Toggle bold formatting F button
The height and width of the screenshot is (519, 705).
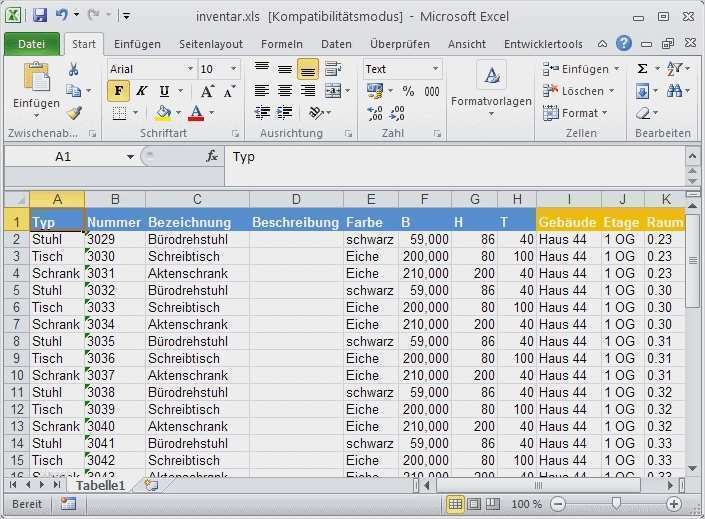point(119,91)
